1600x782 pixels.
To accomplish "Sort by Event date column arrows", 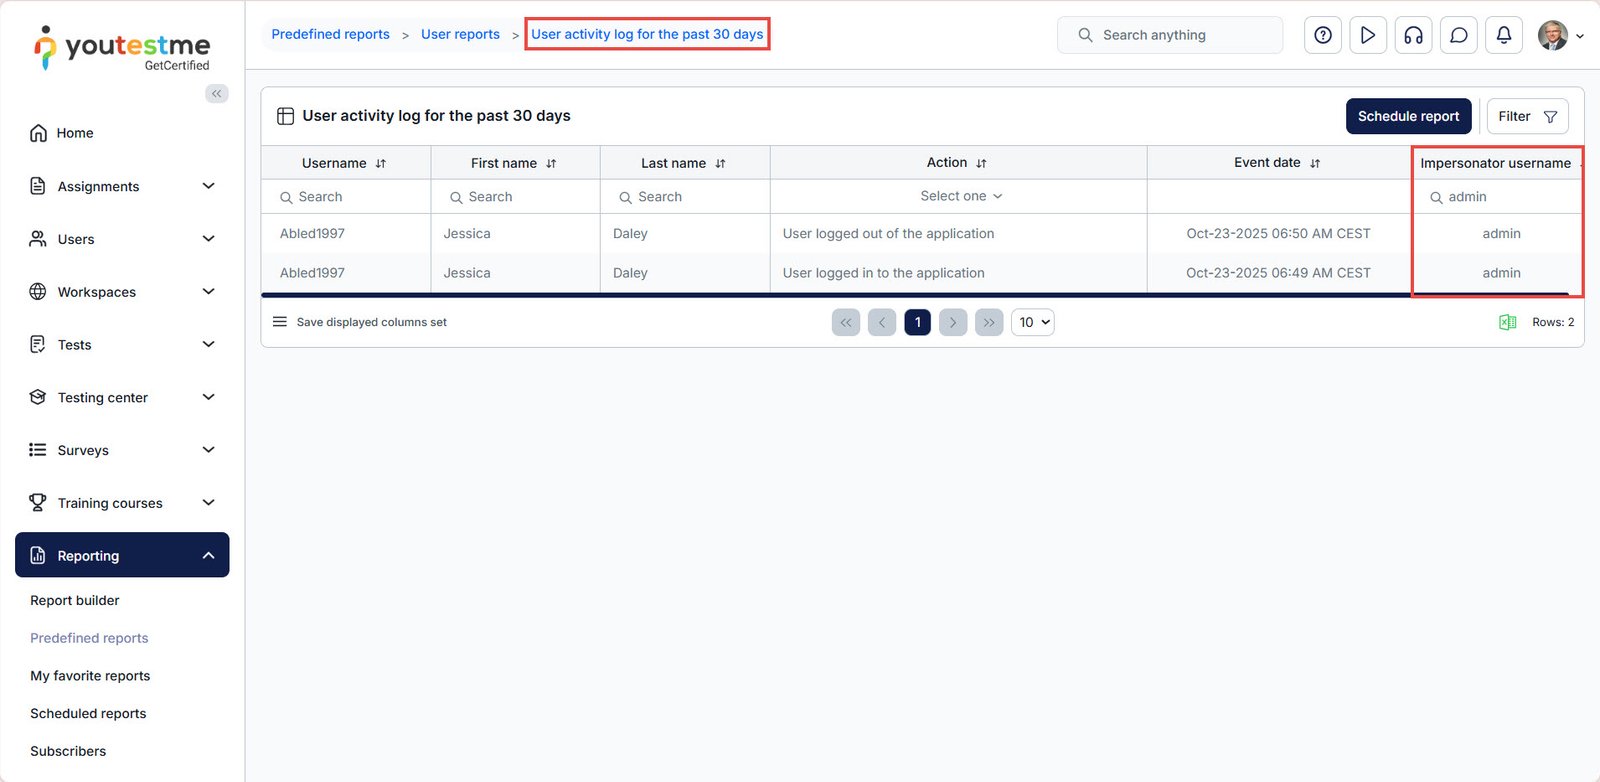I will pos(1315,163).
